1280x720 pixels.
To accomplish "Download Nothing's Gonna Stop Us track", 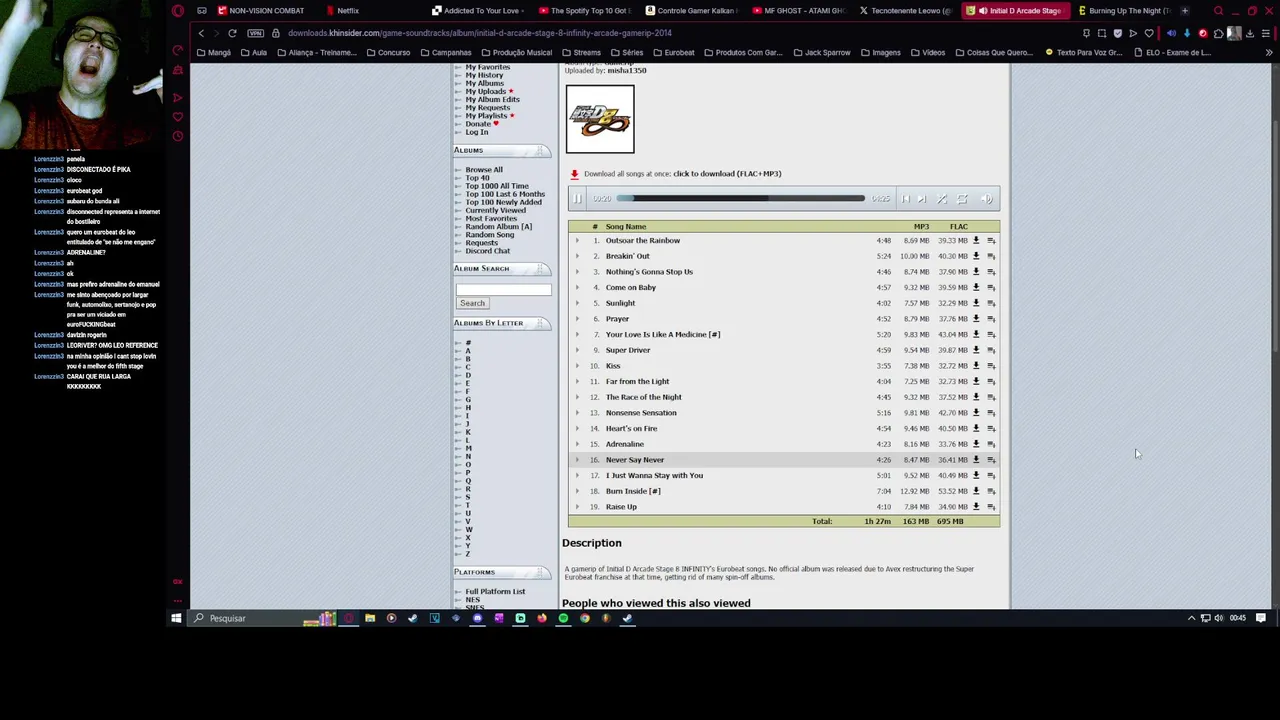I will coord(976,272).
